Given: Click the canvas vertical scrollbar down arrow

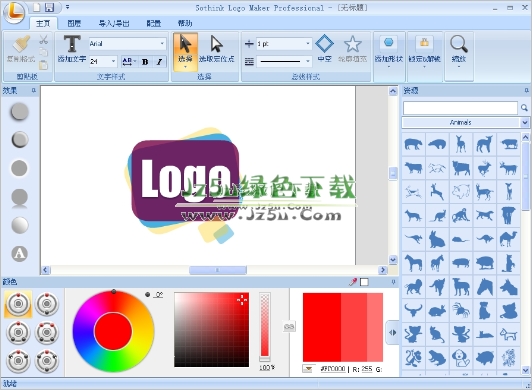Looking at the screenshot, I should pyautogui.click(x=393, y=260).
